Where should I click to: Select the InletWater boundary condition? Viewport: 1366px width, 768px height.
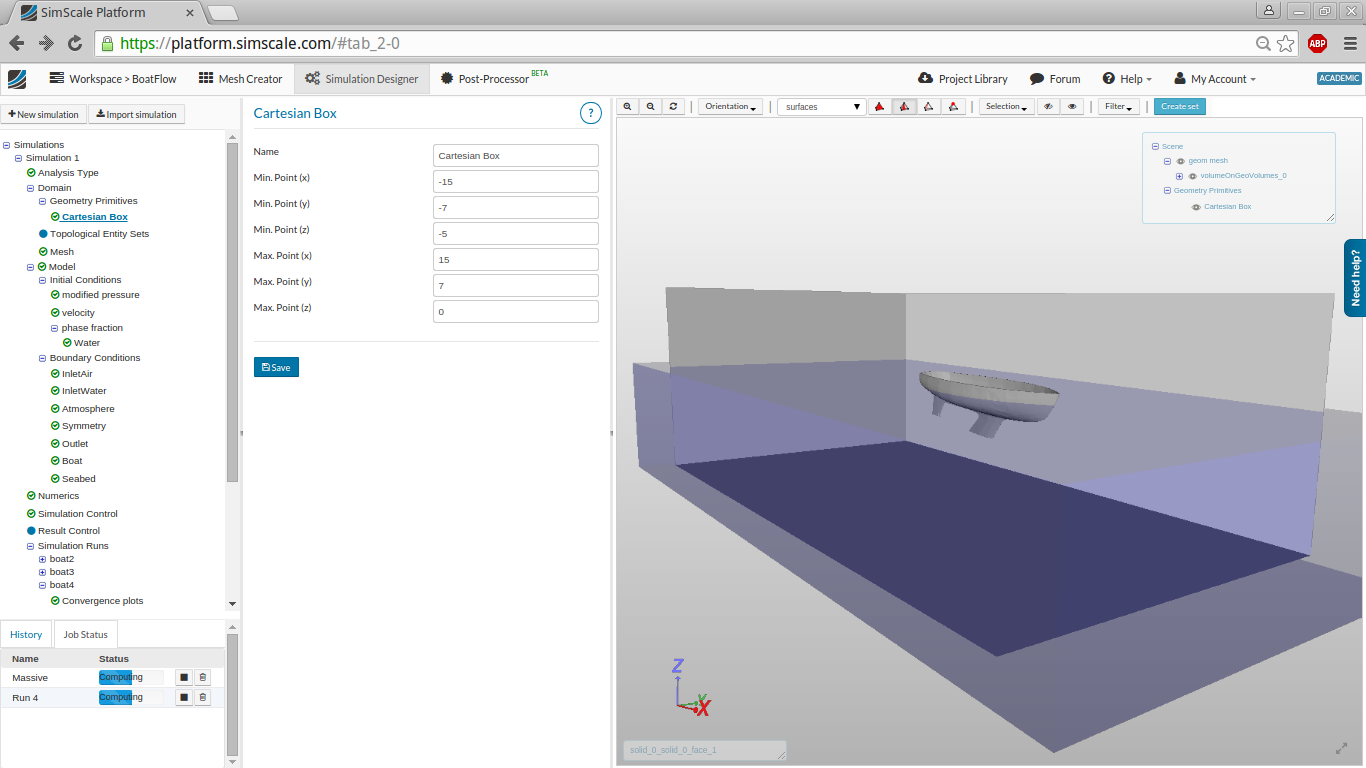(x=84, y=391)
